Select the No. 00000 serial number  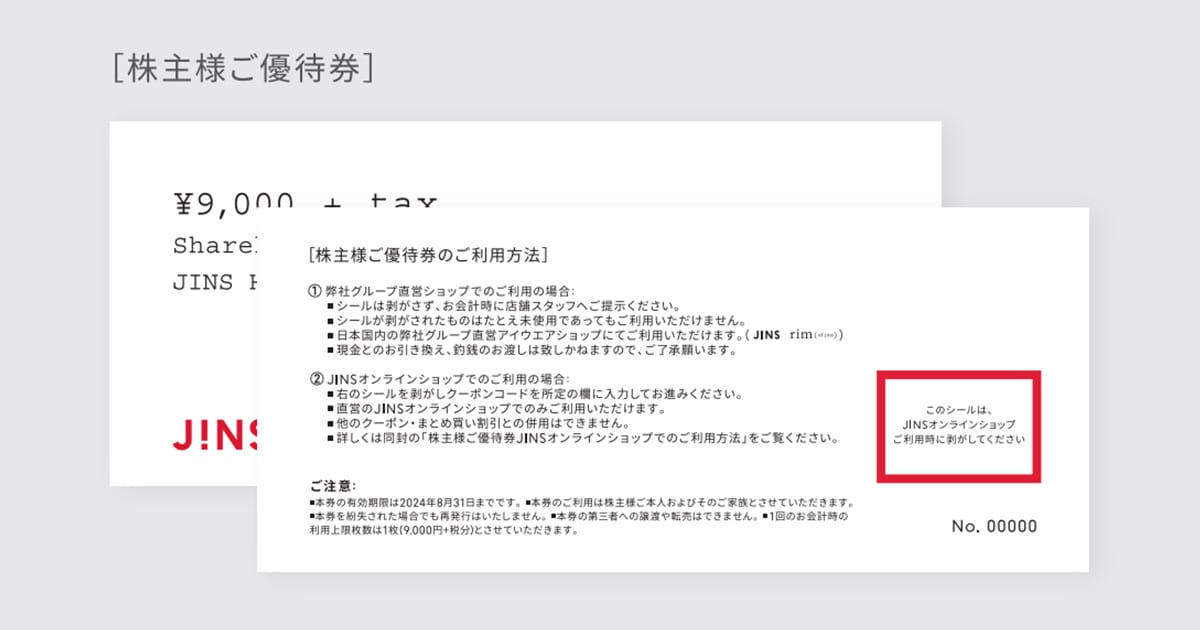[x=994, y=526]
